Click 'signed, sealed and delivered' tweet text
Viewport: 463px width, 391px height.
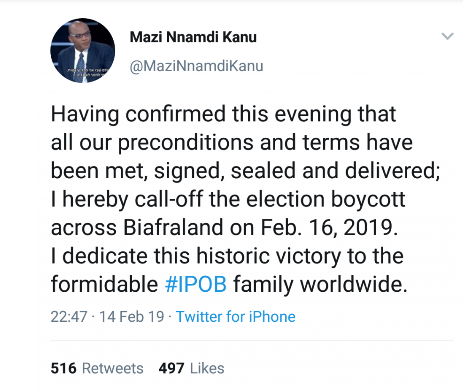(x=297, y=171)
